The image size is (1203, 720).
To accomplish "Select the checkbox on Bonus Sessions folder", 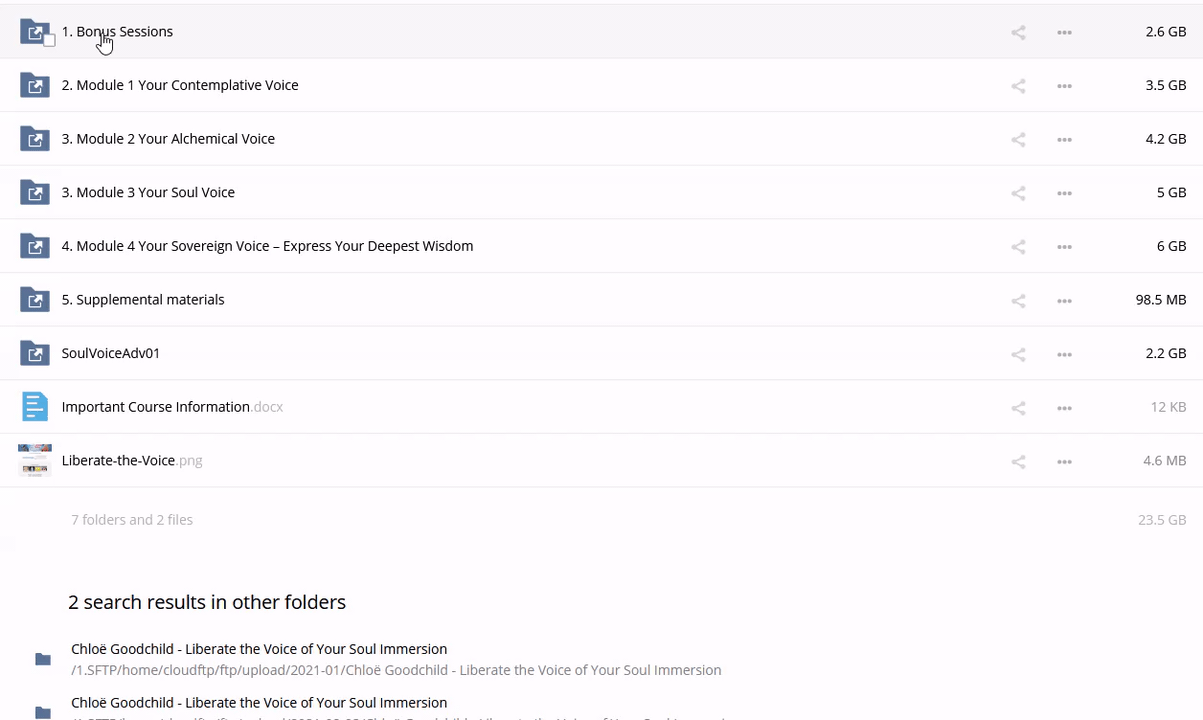I will point(49,41).
